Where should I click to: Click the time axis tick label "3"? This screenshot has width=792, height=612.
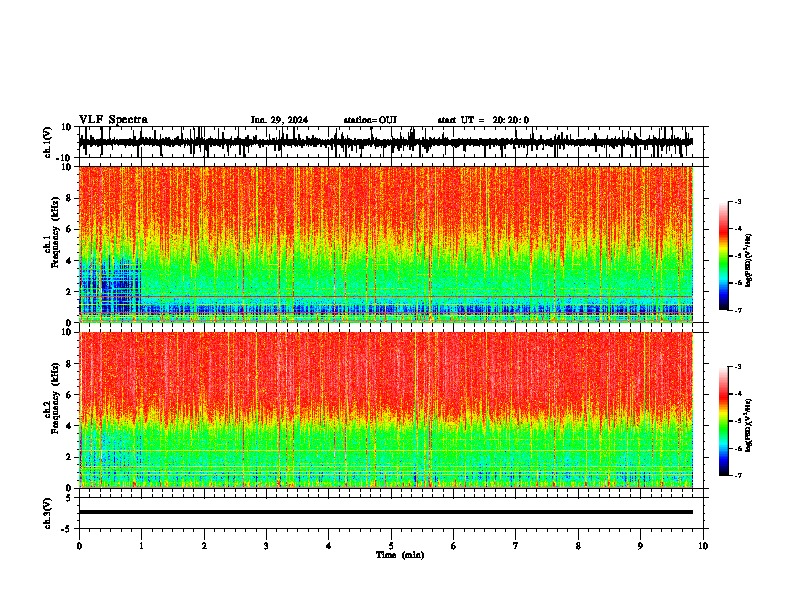(x=266, y=546)
